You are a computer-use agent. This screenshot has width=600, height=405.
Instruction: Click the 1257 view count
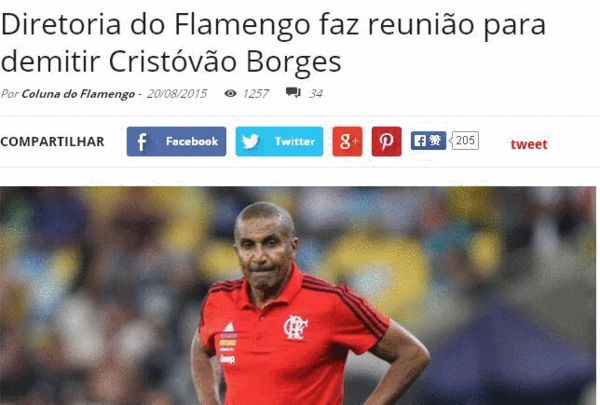click(x=256, y=94)
